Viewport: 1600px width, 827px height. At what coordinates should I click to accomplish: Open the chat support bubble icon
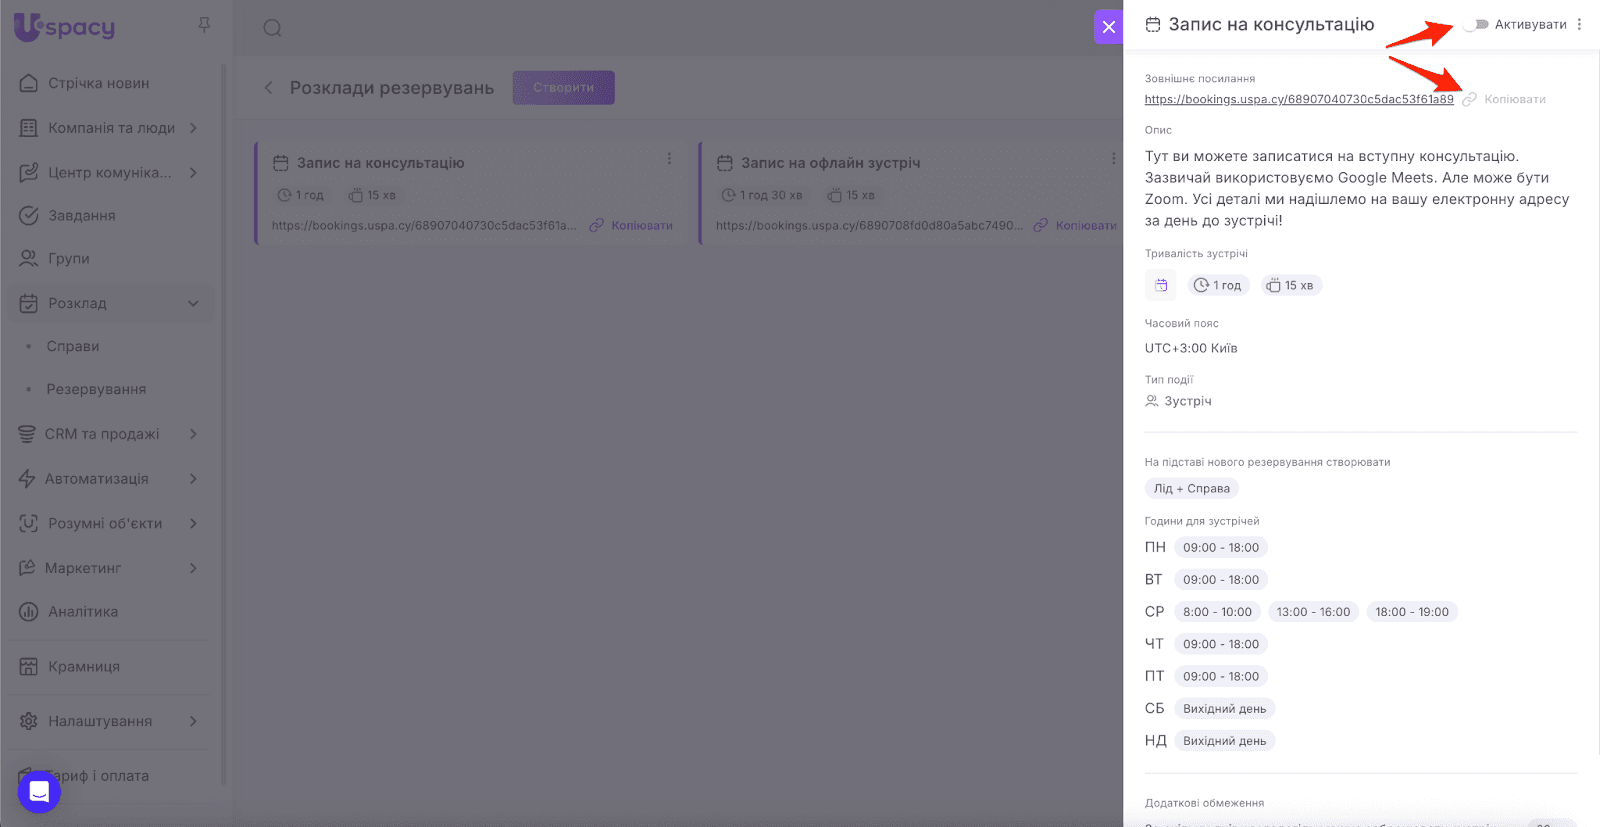[x=39, y=792]
